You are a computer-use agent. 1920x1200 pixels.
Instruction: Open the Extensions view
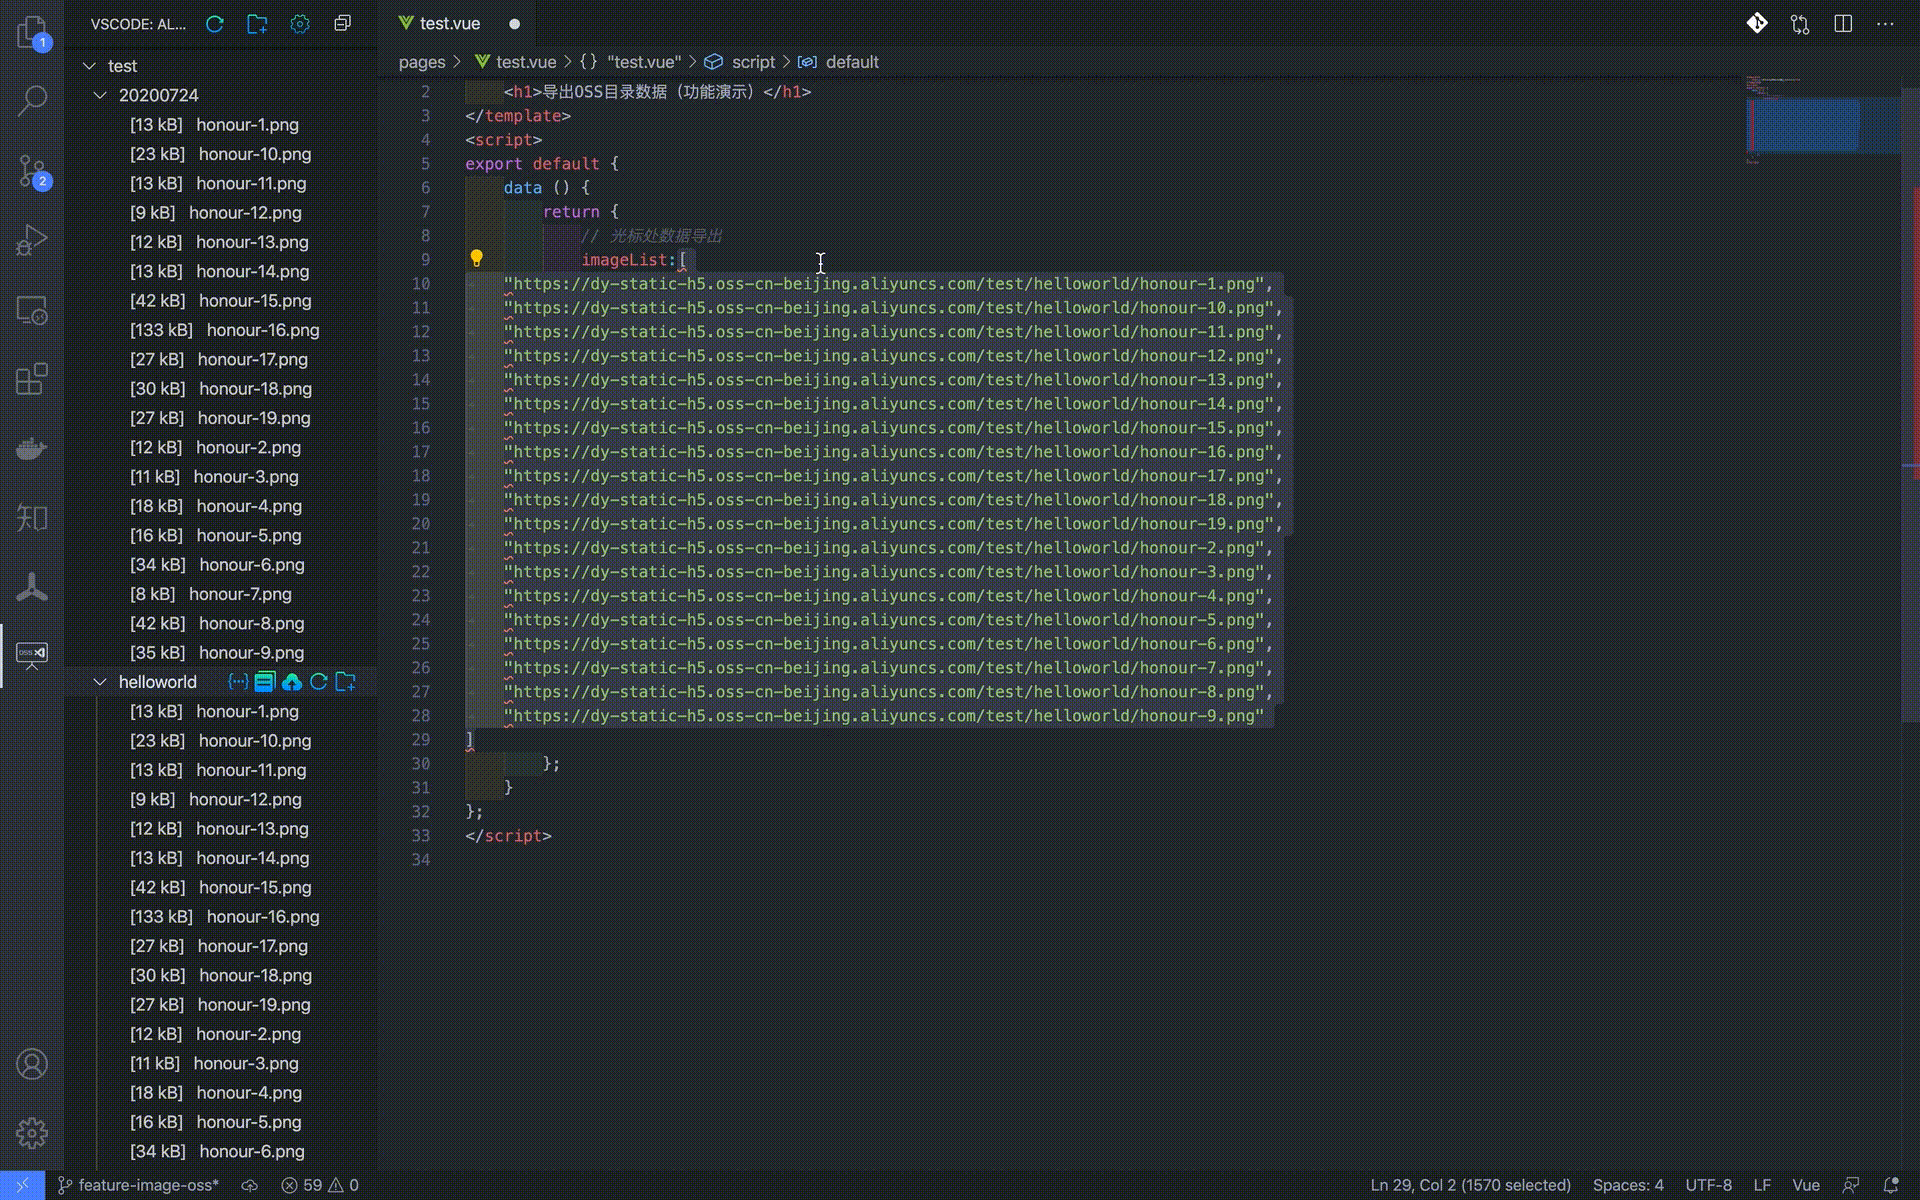coord(32,379)
